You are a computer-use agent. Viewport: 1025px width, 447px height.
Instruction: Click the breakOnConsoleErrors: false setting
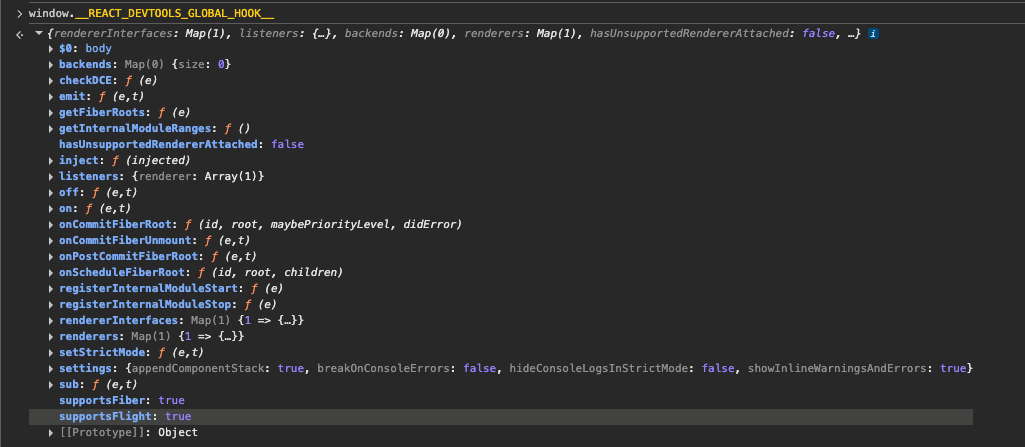point(406,369)
